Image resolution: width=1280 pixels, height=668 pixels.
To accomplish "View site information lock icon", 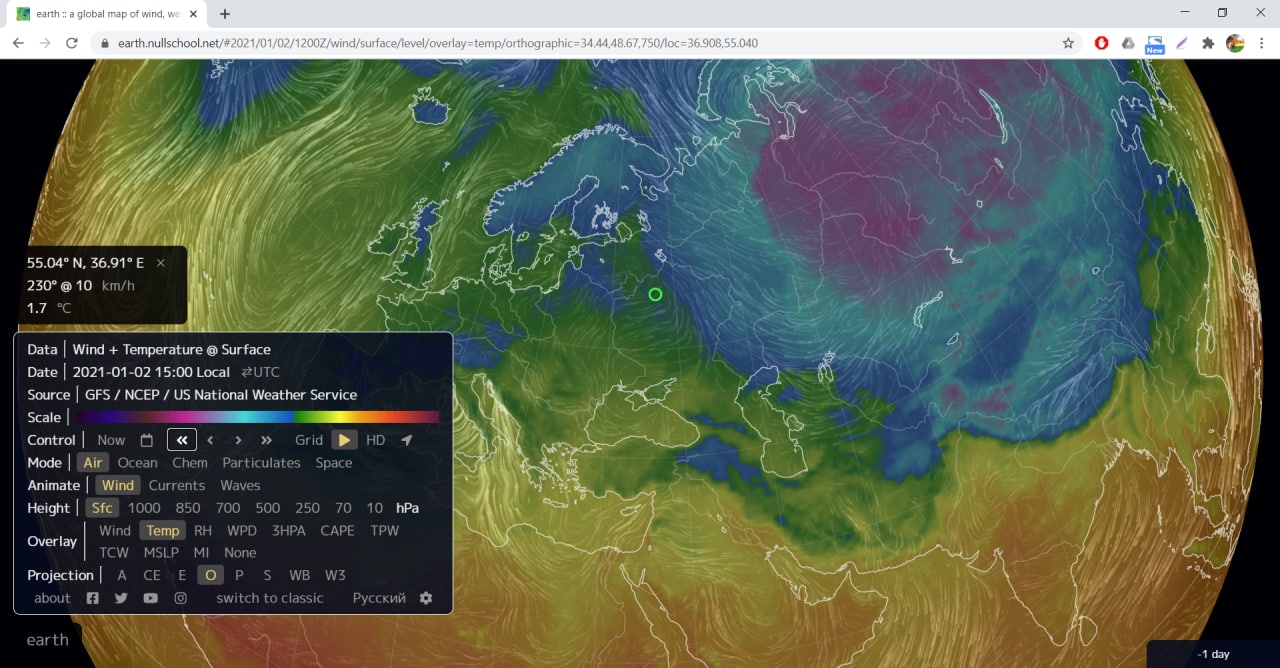I will click(104, 43).
